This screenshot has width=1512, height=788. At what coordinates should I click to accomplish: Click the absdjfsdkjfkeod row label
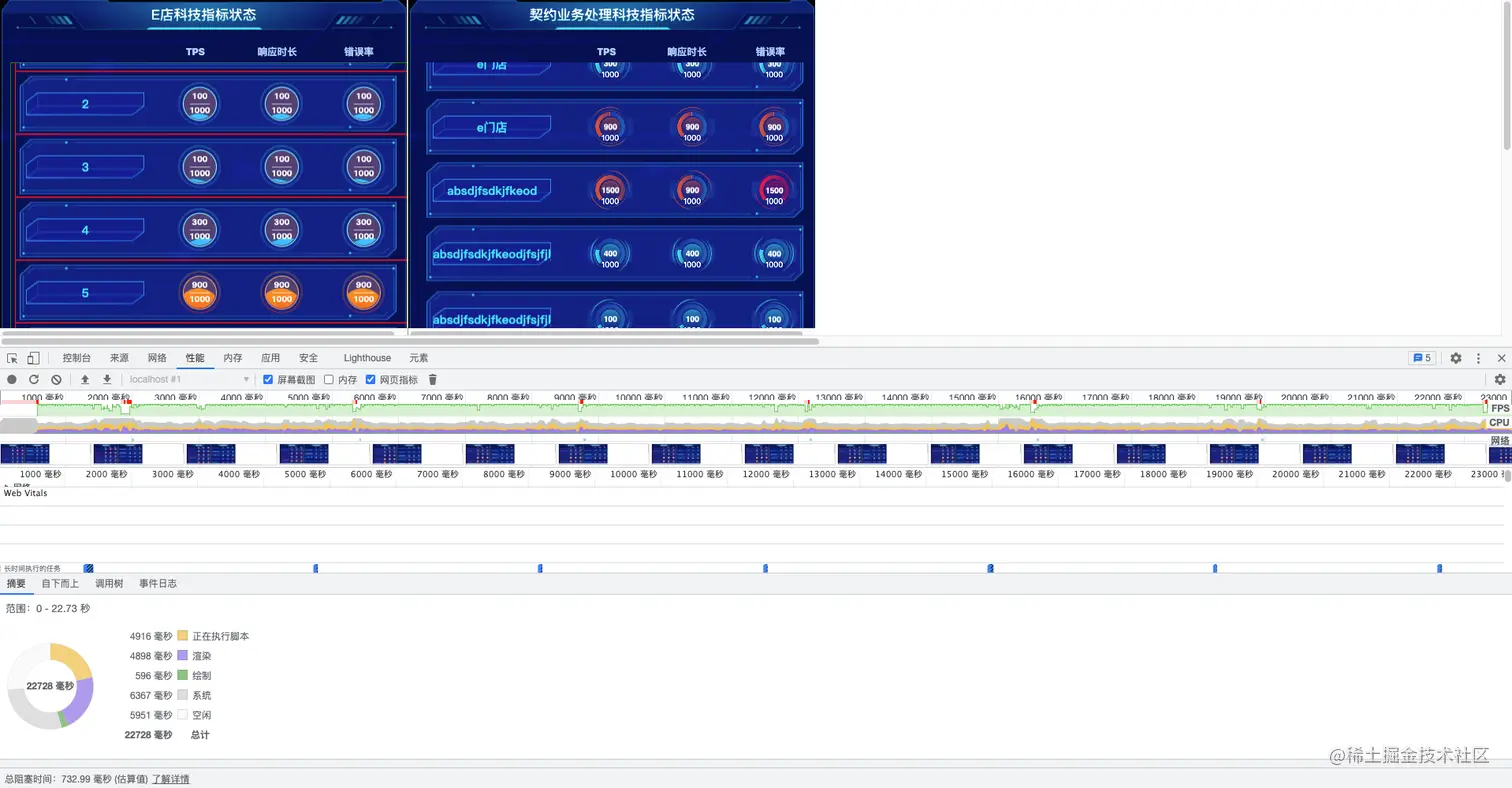pyautogui.click(x=492, y=191)
